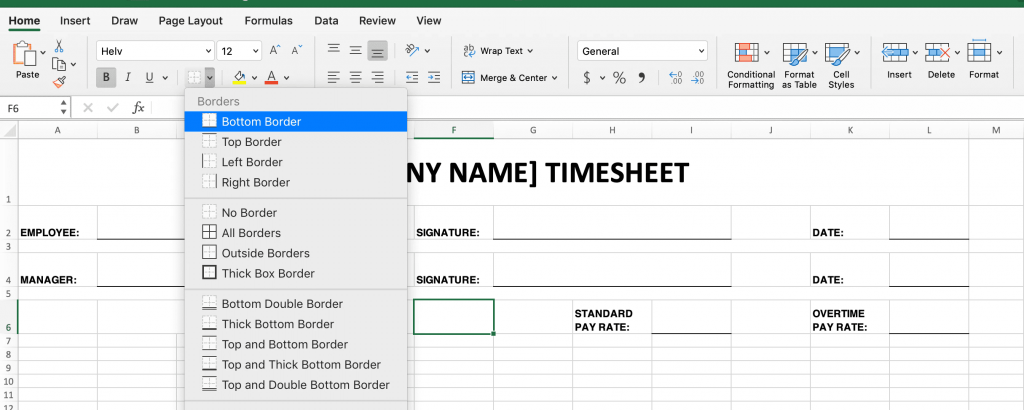
Task: Switch to the Page Layout tab
Action: click(191, 21)
